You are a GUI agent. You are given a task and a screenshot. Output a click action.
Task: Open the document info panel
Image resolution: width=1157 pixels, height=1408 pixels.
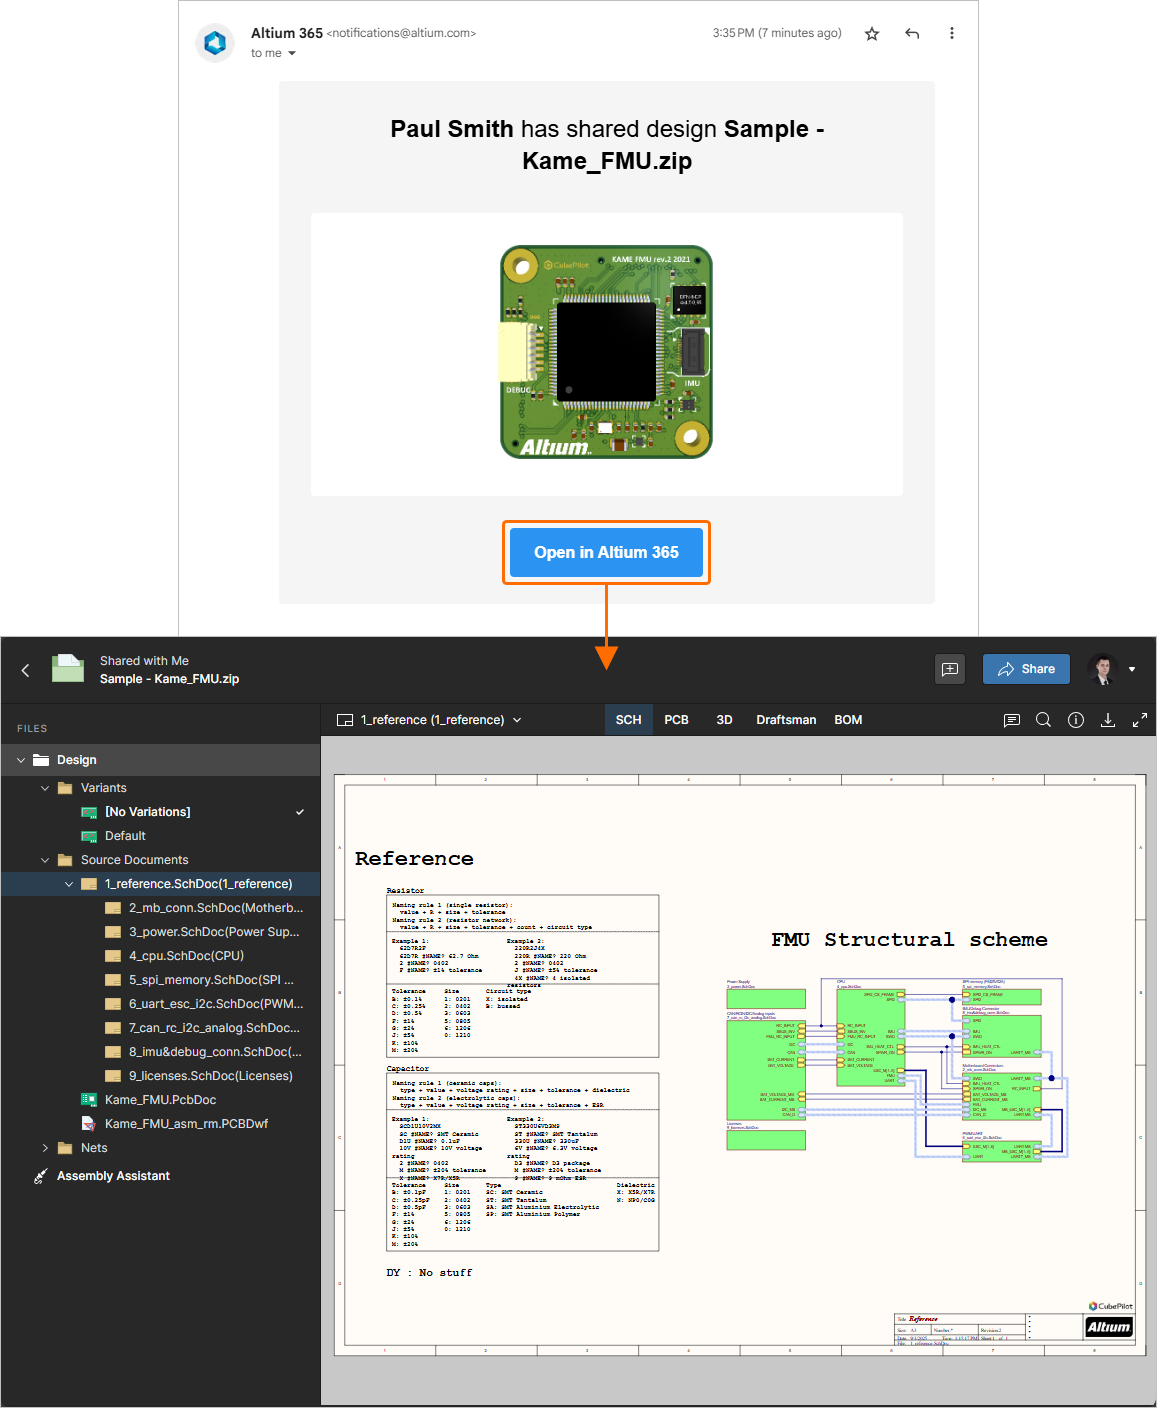pyautogui.click(x=1075, y=720)
